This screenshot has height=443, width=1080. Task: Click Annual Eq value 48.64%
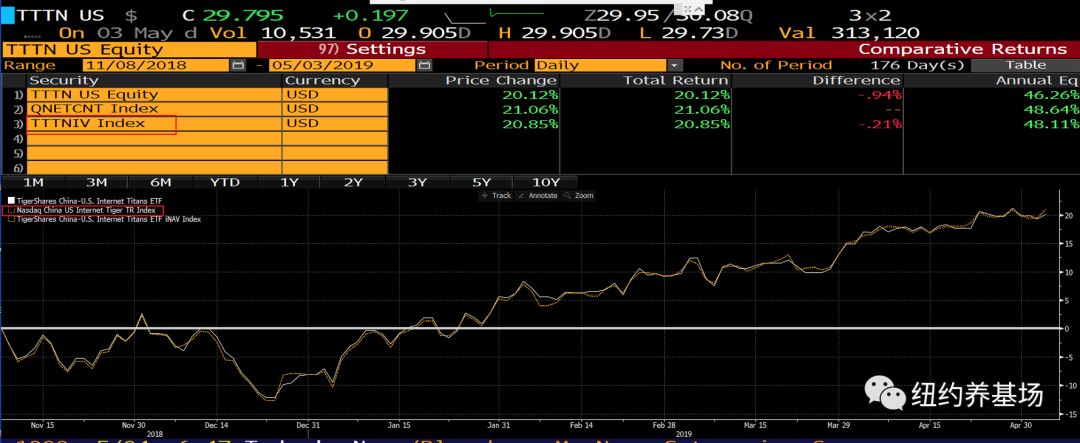[1051, 109]
